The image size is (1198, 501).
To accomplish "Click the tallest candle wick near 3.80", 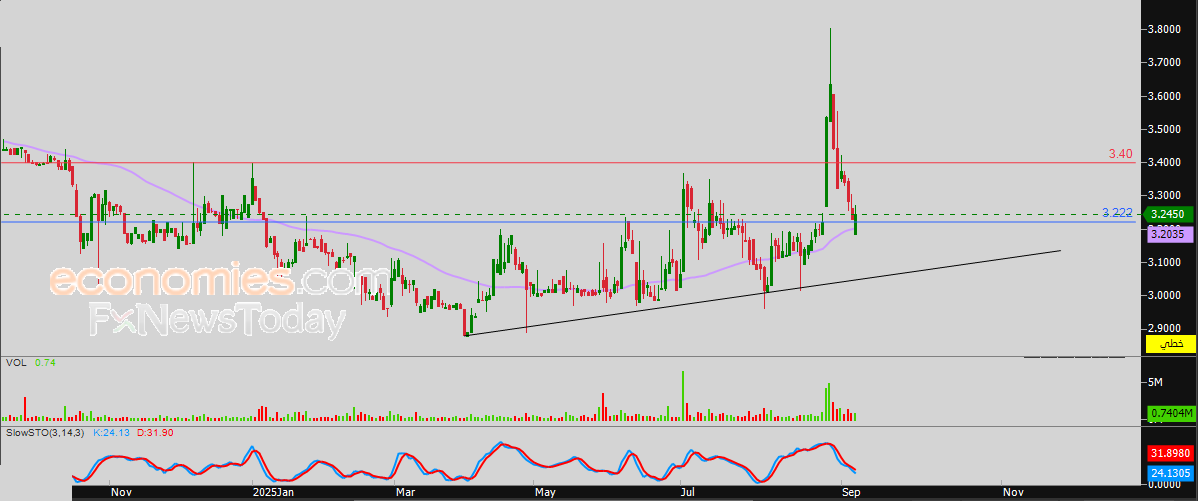I will pyautogui.click(x=831, y=55).
